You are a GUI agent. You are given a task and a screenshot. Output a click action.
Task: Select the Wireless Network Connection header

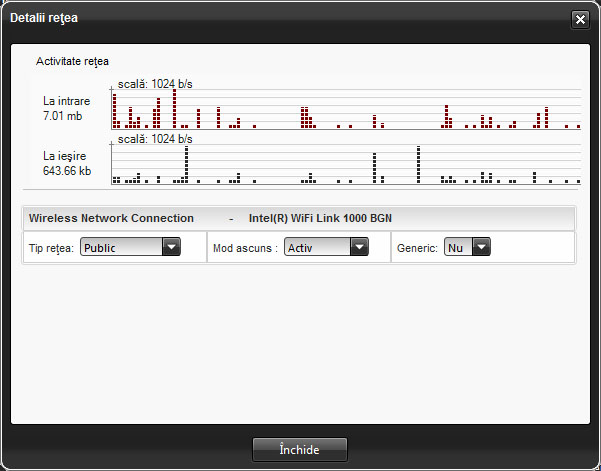point(111,218)
